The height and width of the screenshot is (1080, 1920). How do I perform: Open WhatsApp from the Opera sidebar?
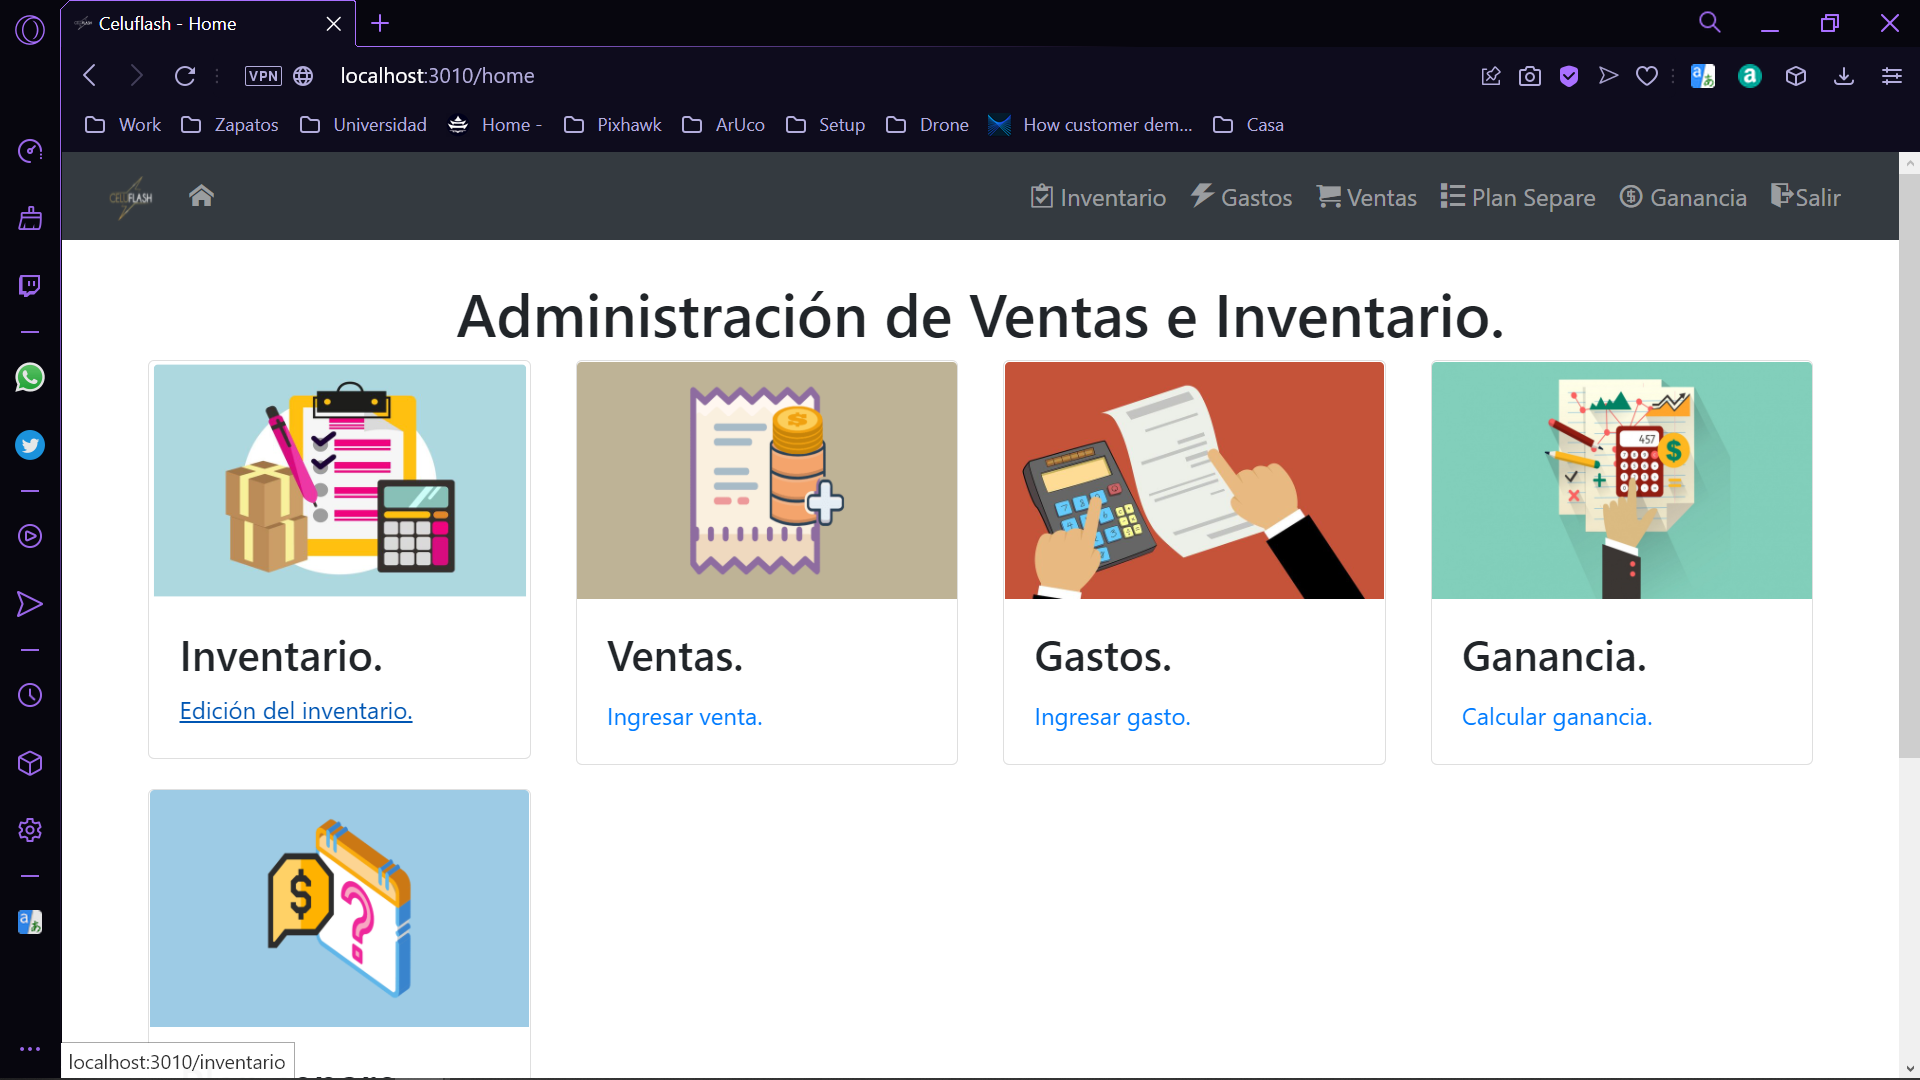[30, 378]
